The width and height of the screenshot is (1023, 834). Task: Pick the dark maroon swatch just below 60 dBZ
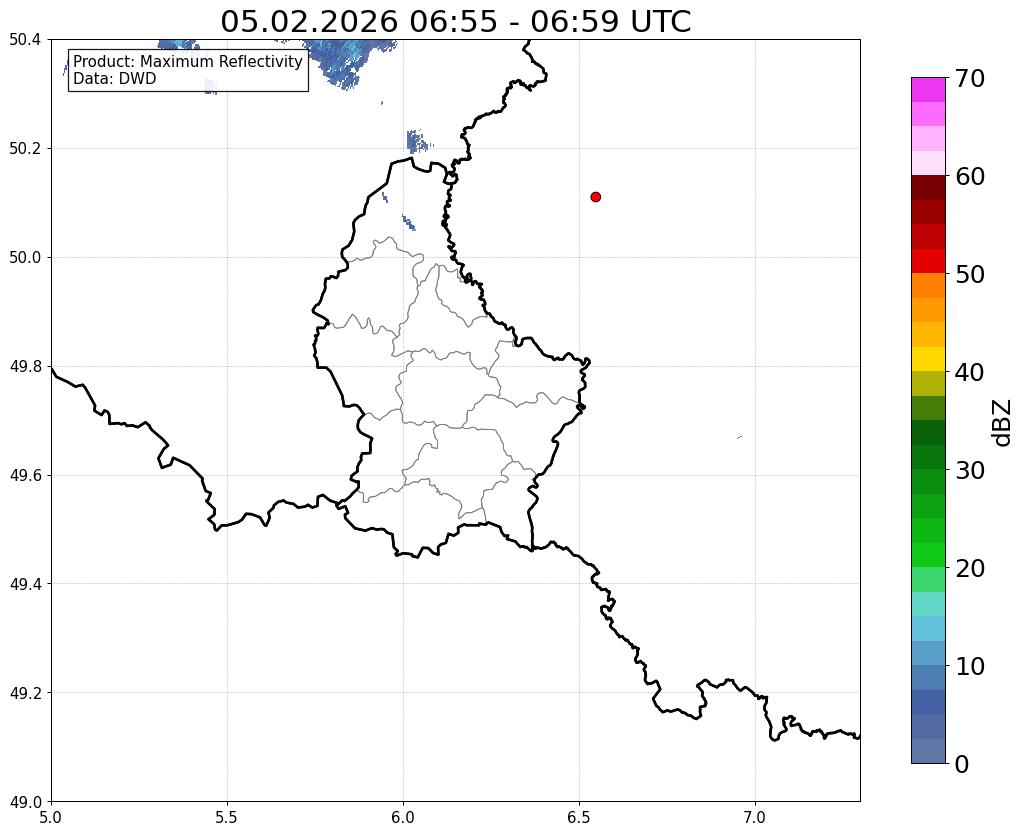928,188
